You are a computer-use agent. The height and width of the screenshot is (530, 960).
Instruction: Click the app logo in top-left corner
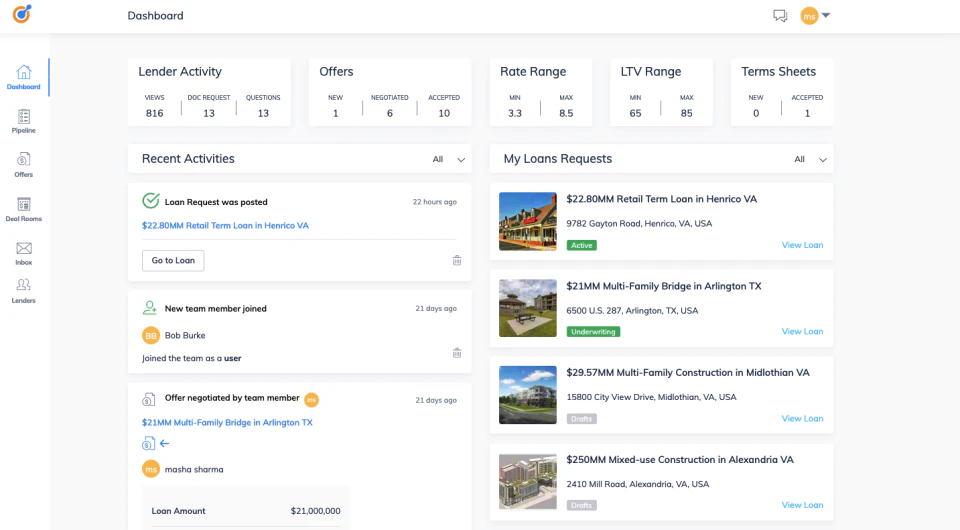[x=21, y=14]
